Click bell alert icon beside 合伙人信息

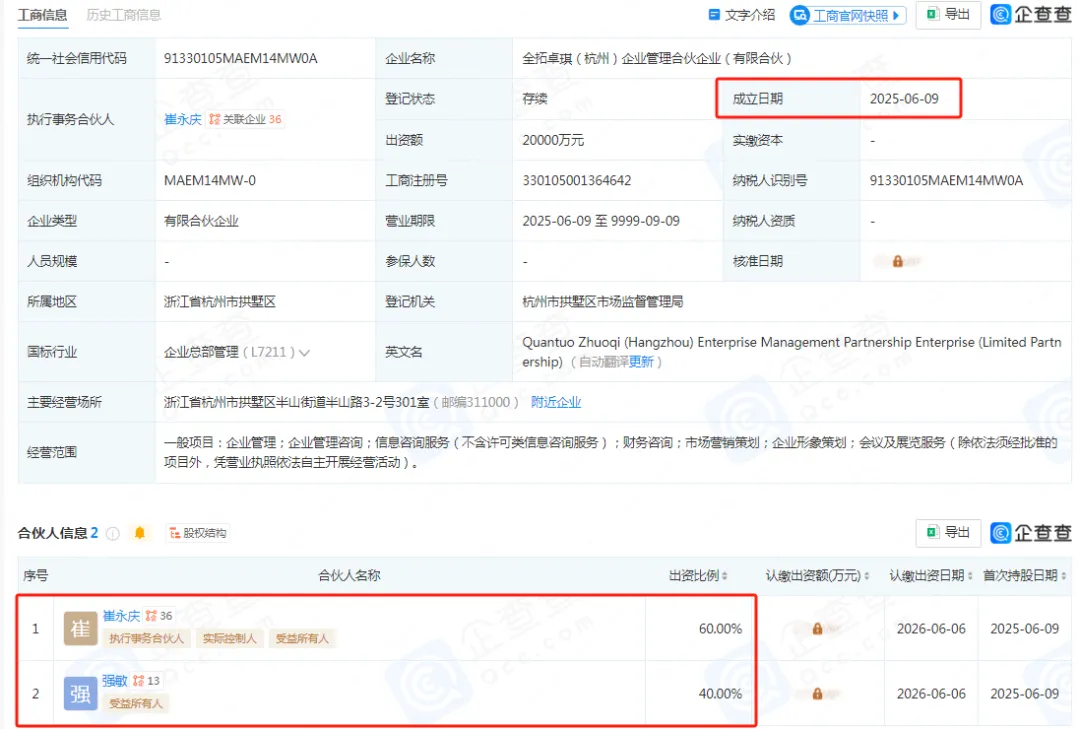[140, 533]
